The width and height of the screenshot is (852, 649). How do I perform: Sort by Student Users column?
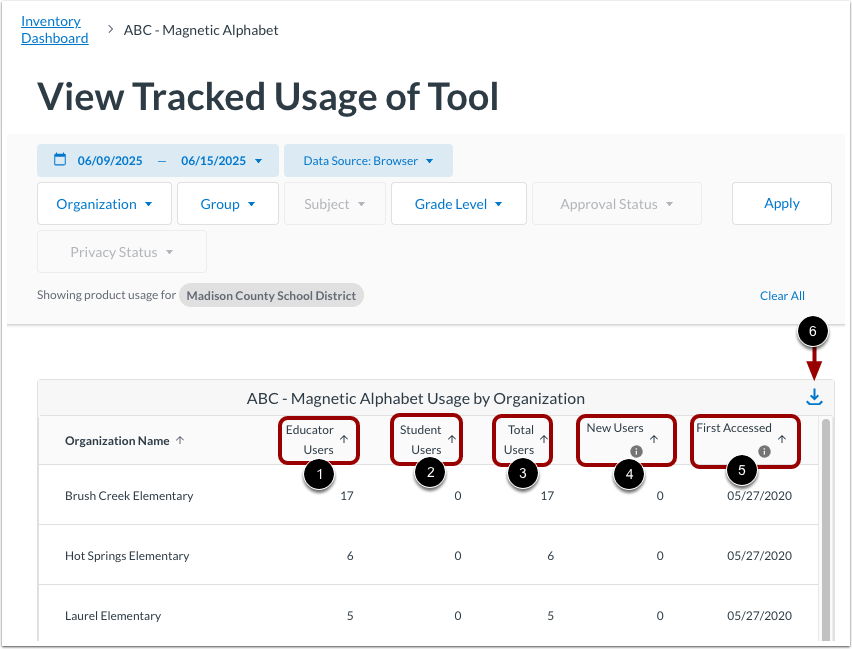click(452, 437)
